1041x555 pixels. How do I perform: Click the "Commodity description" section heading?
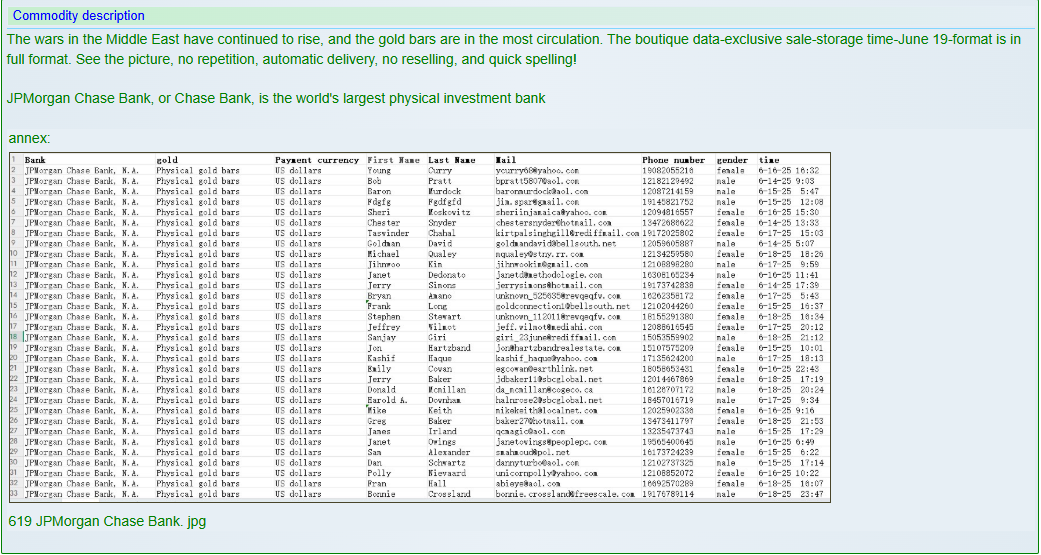pos(78,16)
